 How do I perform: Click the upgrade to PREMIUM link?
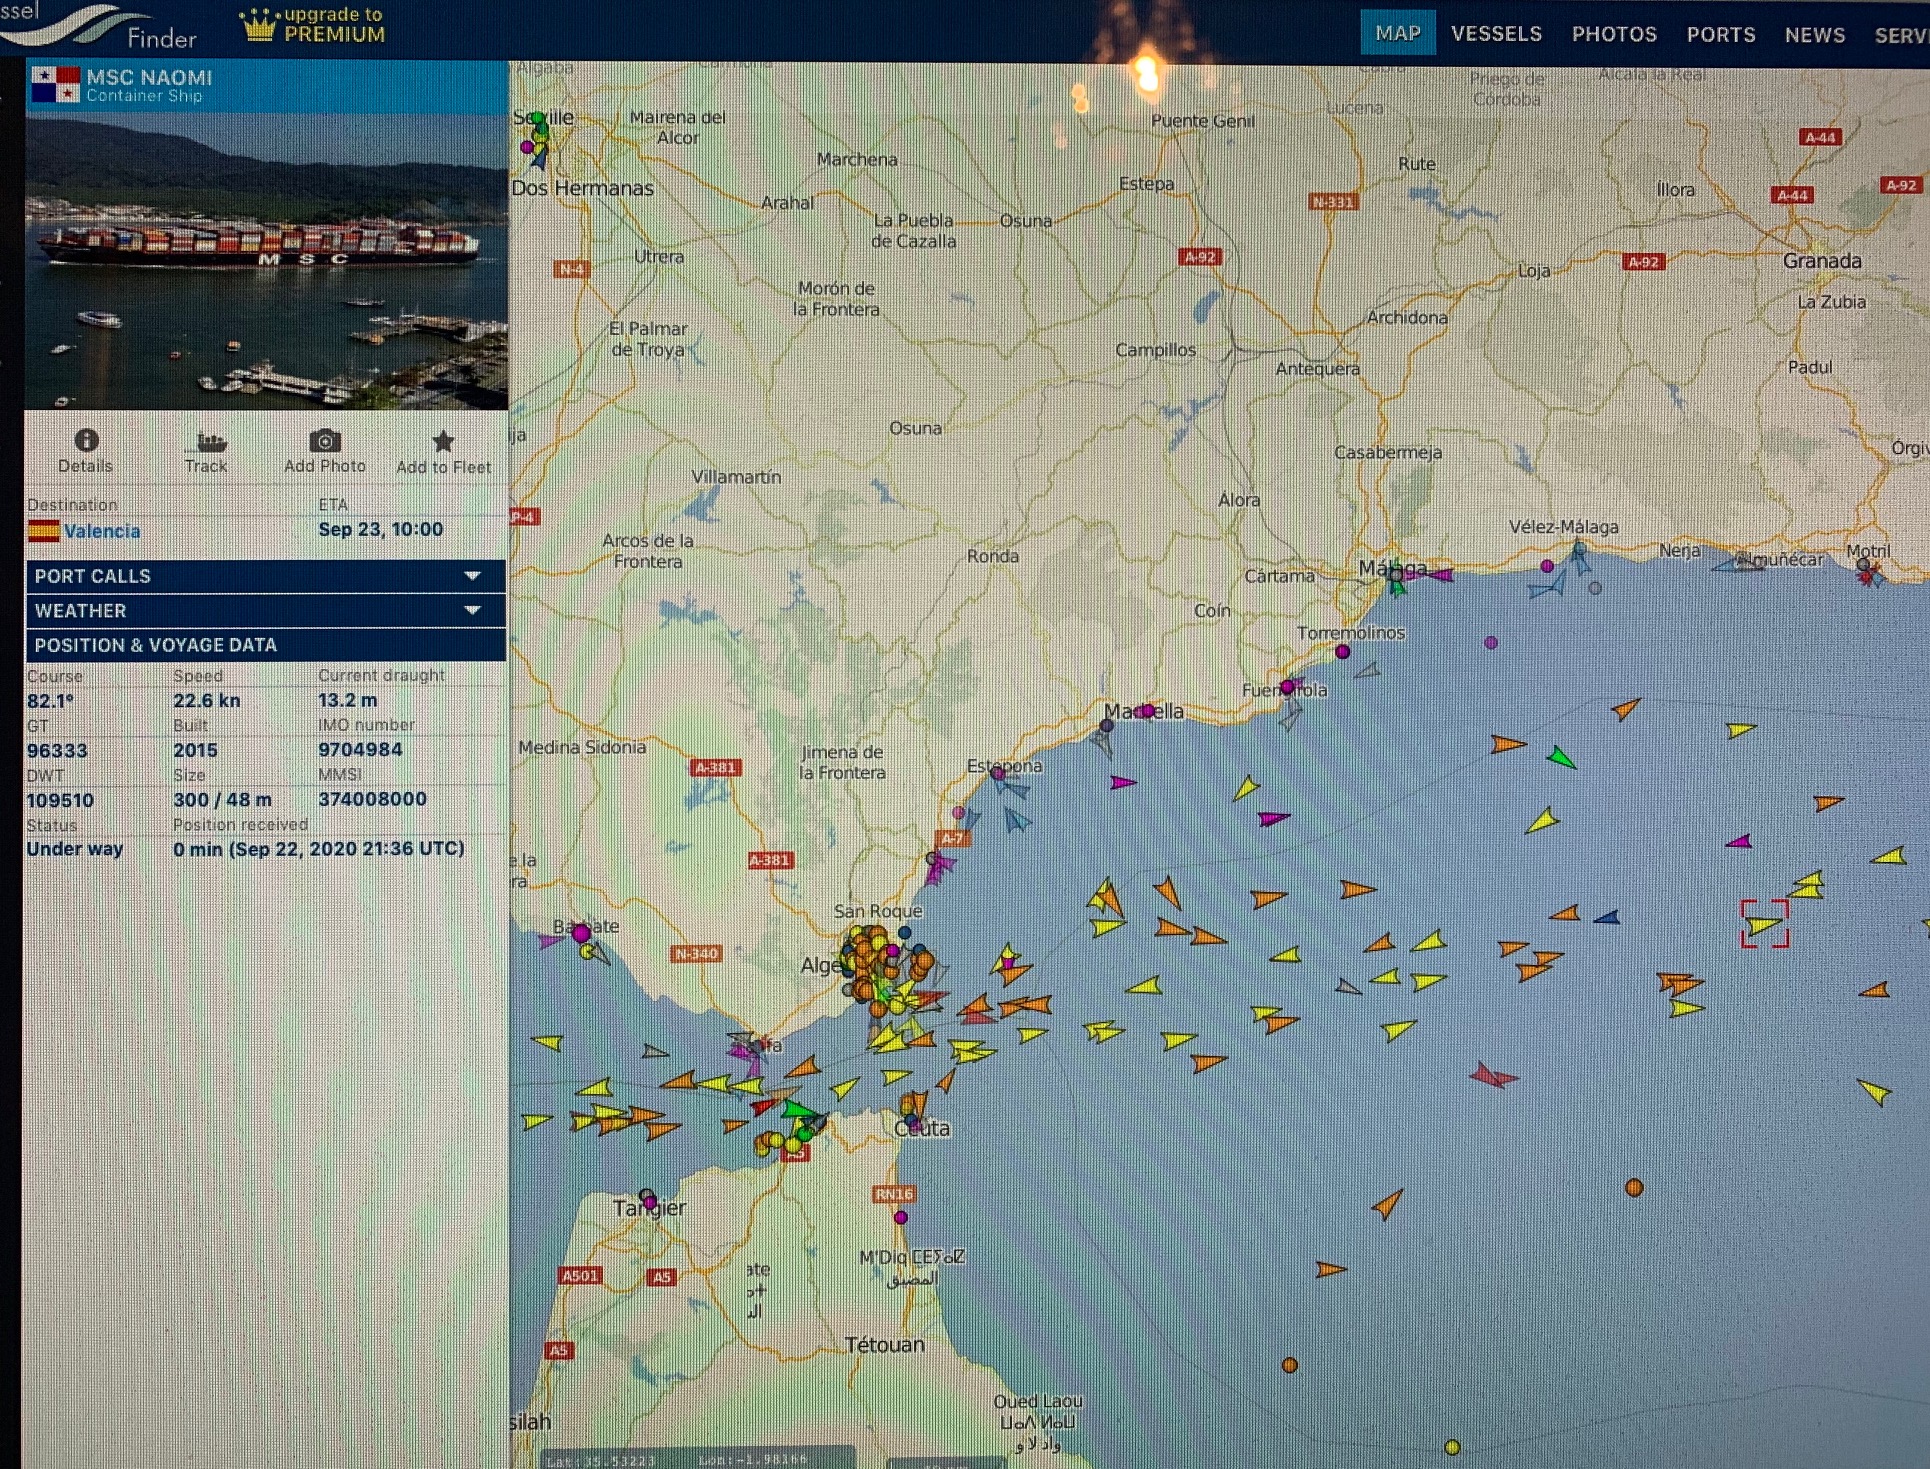(x=334, y=25)
